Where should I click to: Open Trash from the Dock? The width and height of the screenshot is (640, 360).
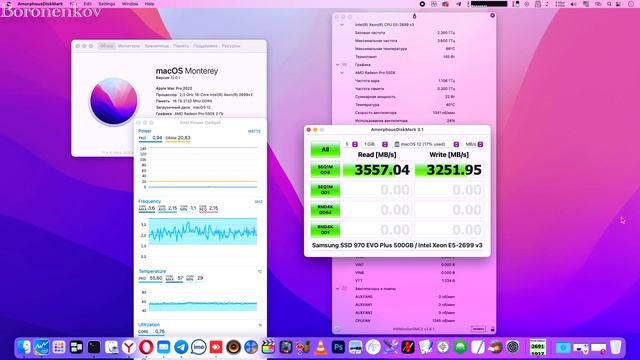point(616,347)
